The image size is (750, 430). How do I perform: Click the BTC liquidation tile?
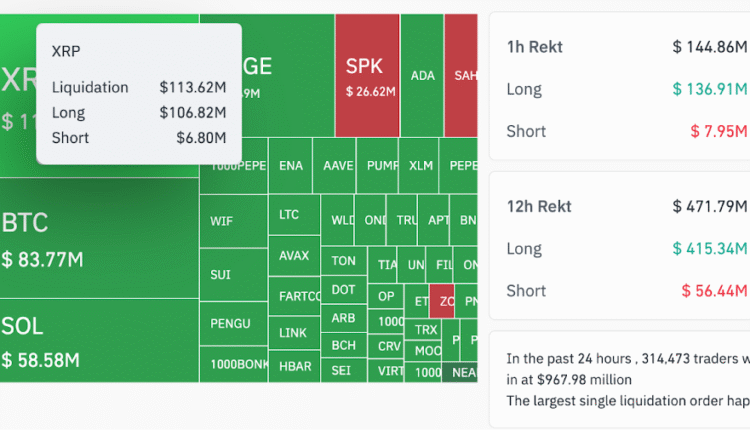99,239
